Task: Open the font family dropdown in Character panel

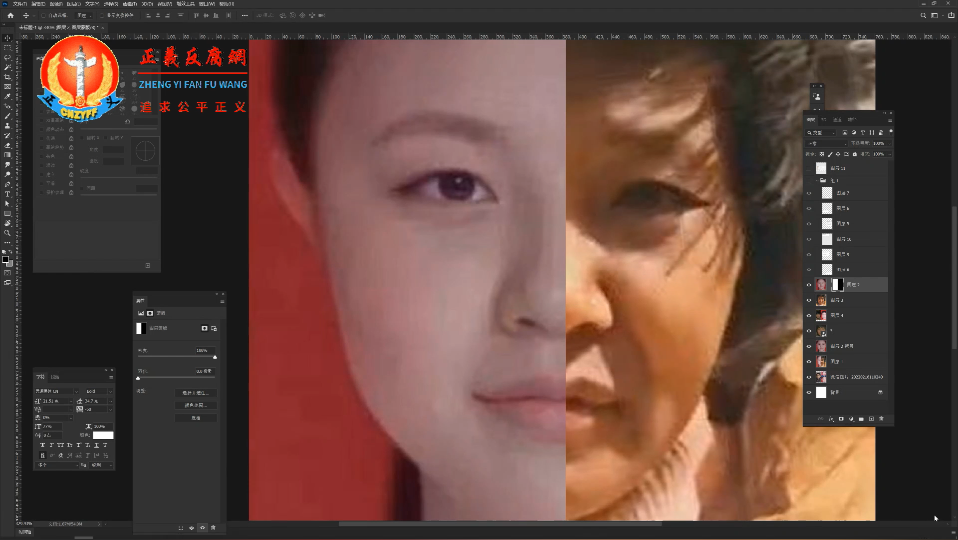Action: click(57, 390)
